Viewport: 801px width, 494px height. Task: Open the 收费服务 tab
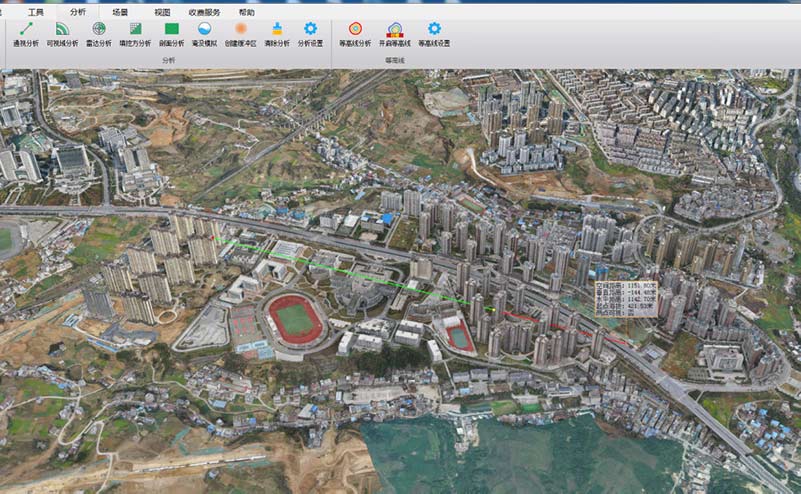(x=204, y=12)
